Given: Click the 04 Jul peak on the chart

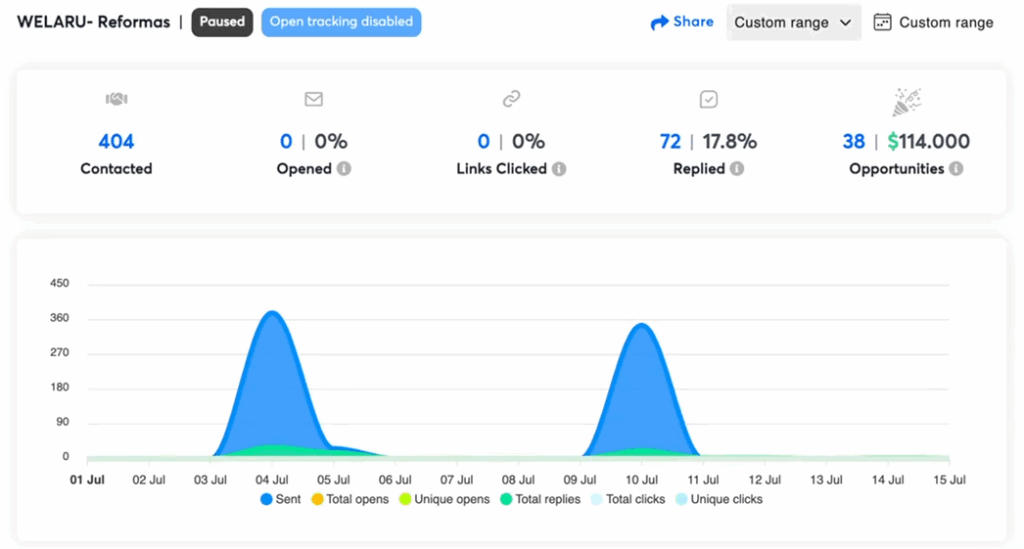Looking at the screenshot, I should coord(271,314).
